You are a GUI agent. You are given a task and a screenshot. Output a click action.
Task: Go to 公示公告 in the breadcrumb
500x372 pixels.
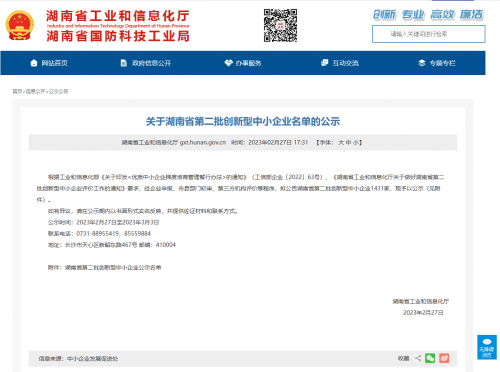click(58, 91)
